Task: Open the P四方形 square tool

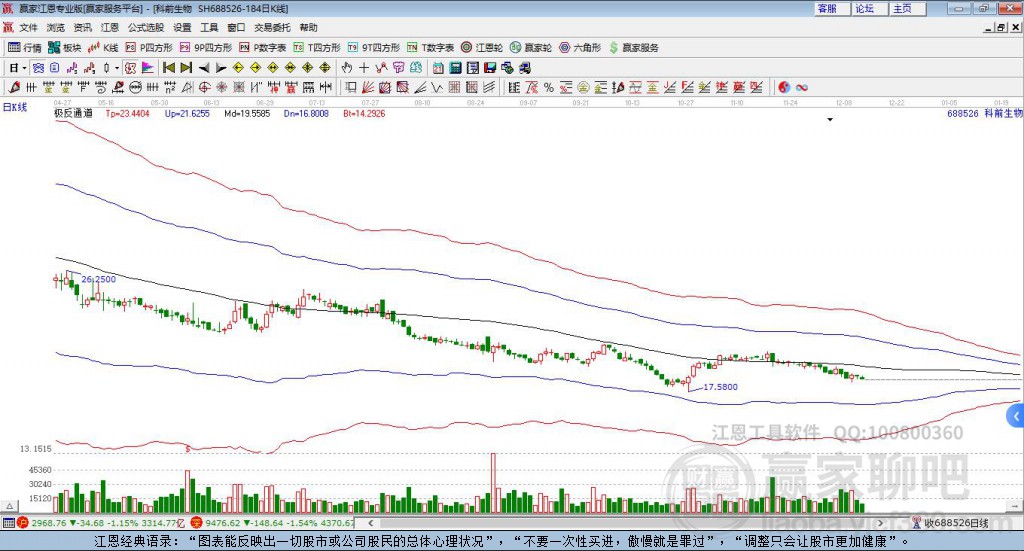Action: point(149,48)
